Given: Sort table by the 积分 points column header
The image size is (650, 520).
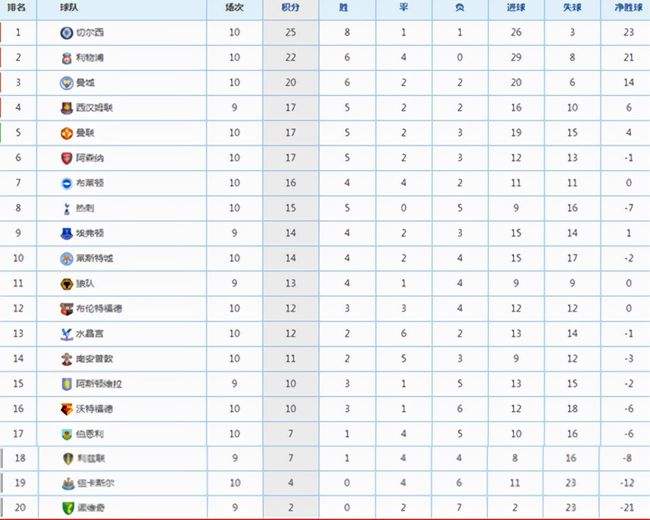Looking at the screenshot, I should click(x=290, y=7).
